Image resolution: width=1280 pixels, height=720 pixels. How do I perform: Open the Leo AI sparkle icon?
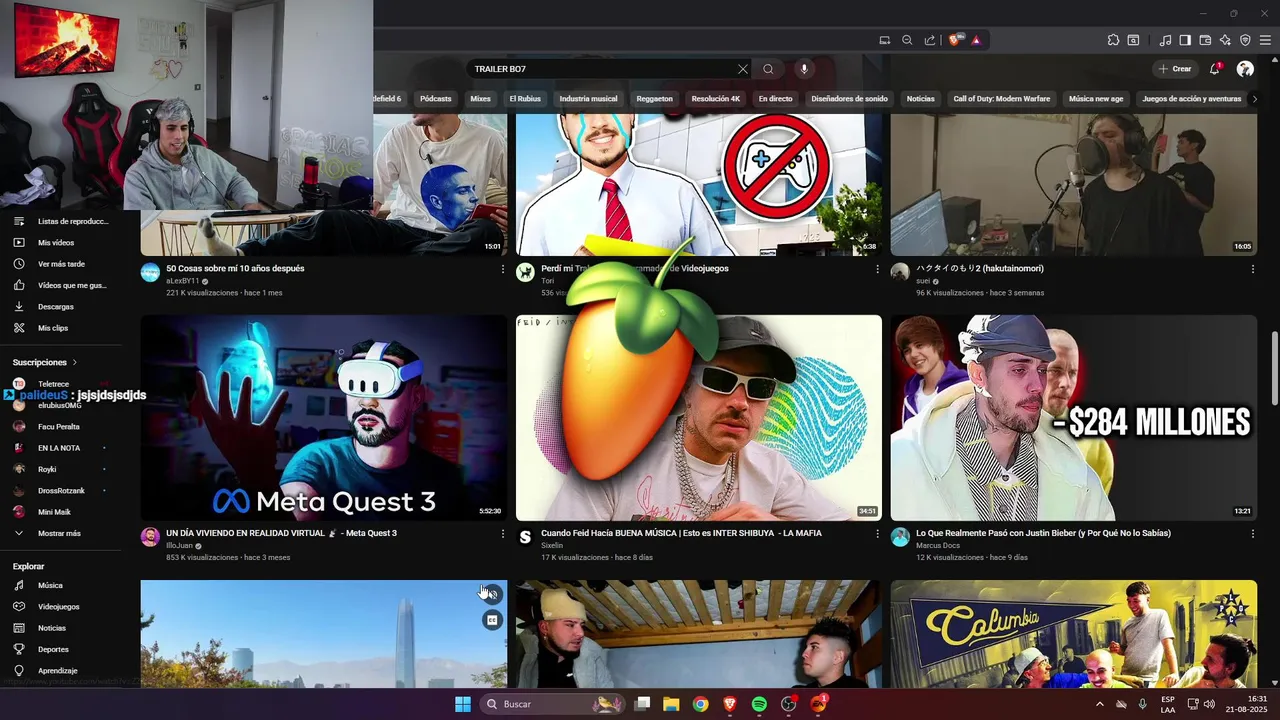click(x=1225, y=40)
